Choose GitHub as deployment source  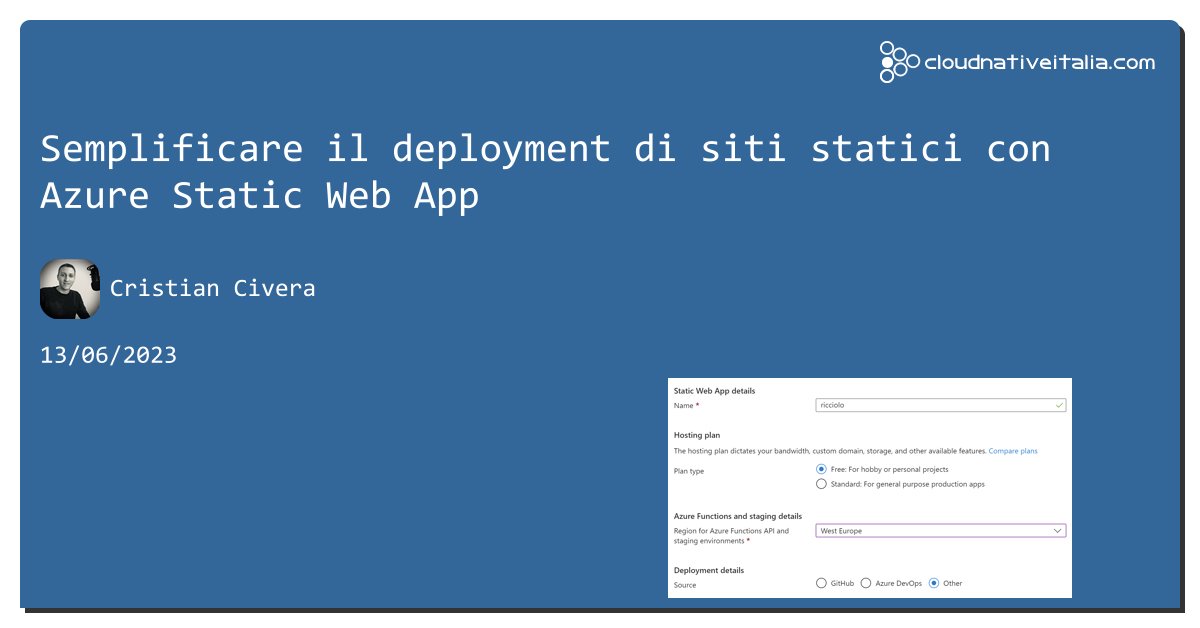click(x=821, y=583)
